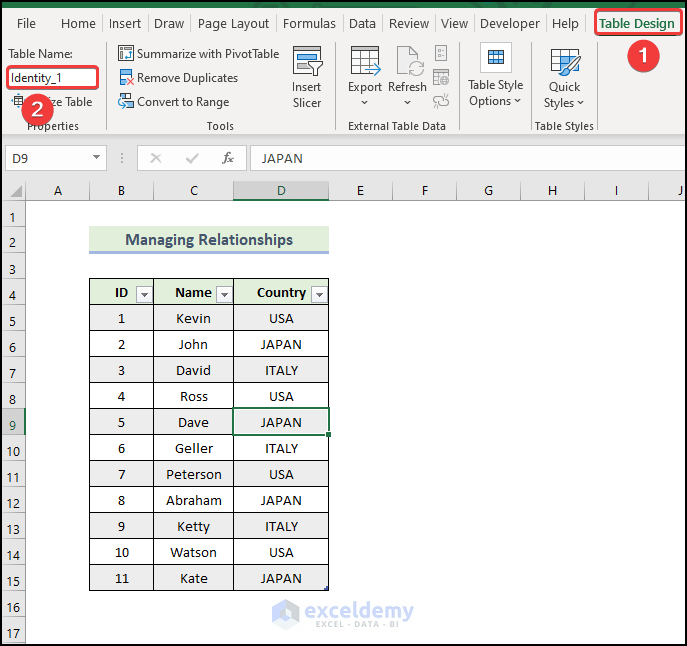The height and width of the screenshot is (646, 687).
Task: Open Quick Styles gallery
Action: pos(564,78)
